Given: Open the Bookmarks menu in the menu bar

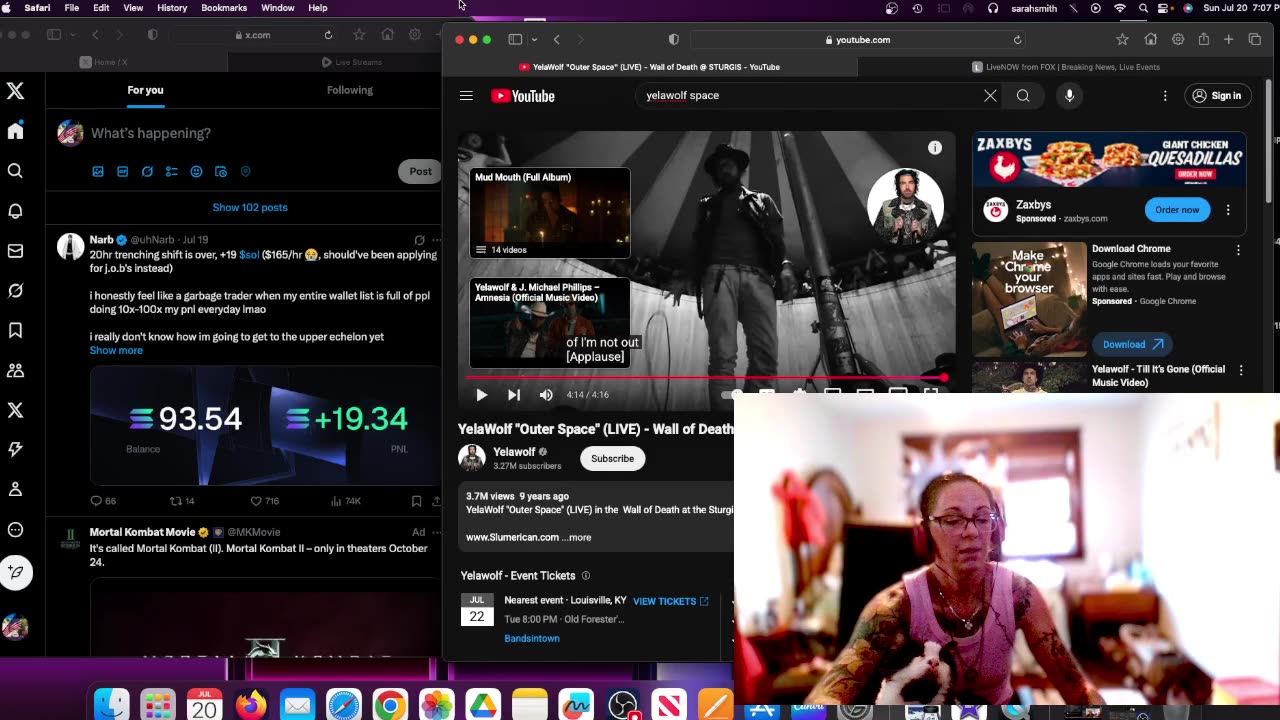Looking at the screenshot, I should [x=224, y=8].
